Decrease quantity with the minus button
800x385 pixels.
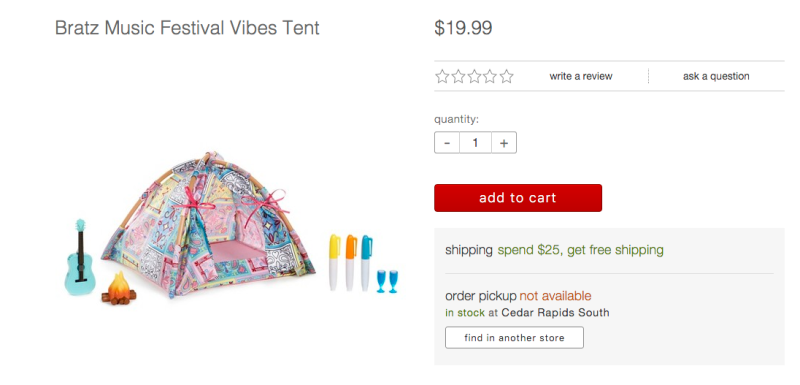(x=447, y=143)
